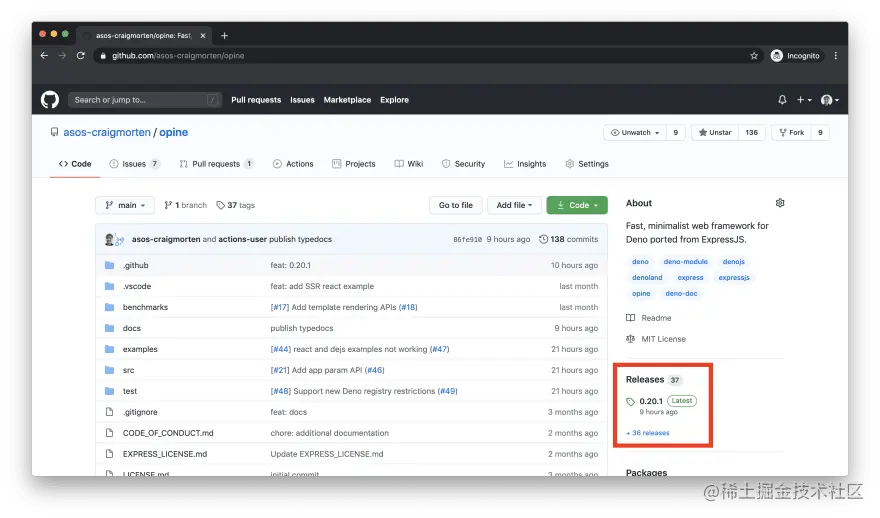Screen dimensions: 880x518
Task: Open the stargazers count 136
Action: 751,133
